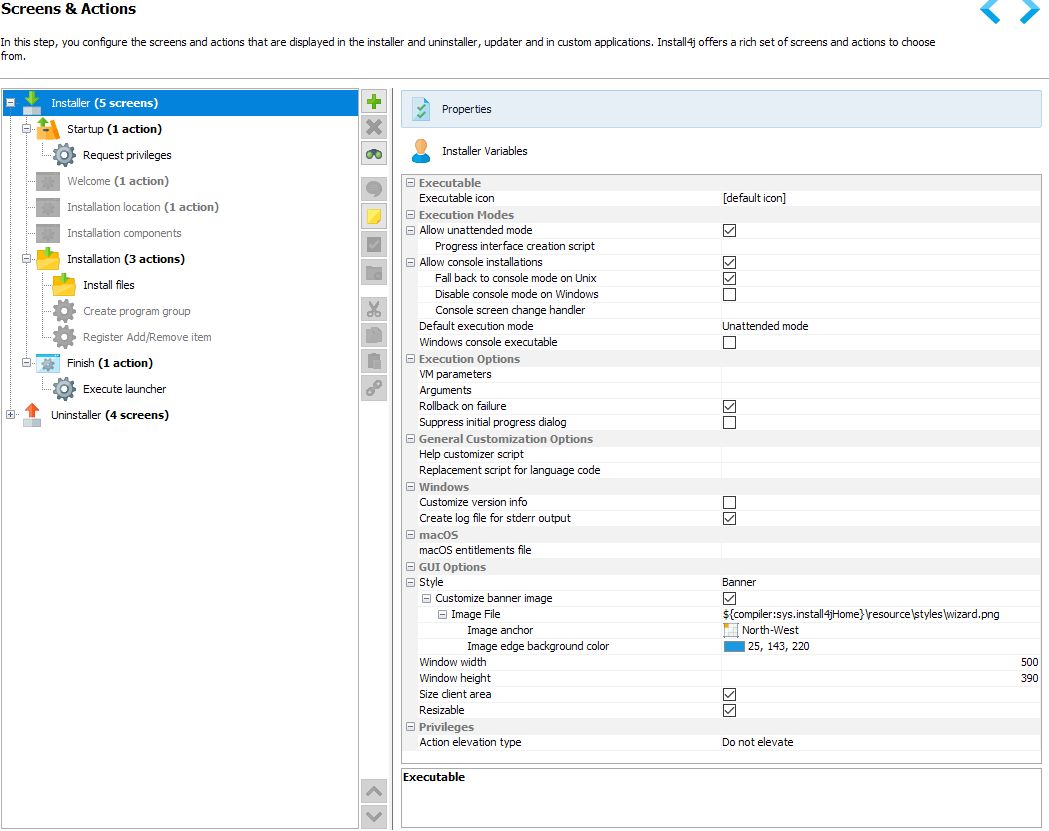The width and height of the screenshot is (1049, 831).
Task: Enable Disable console mode on Windows
Action: point(729,294)
